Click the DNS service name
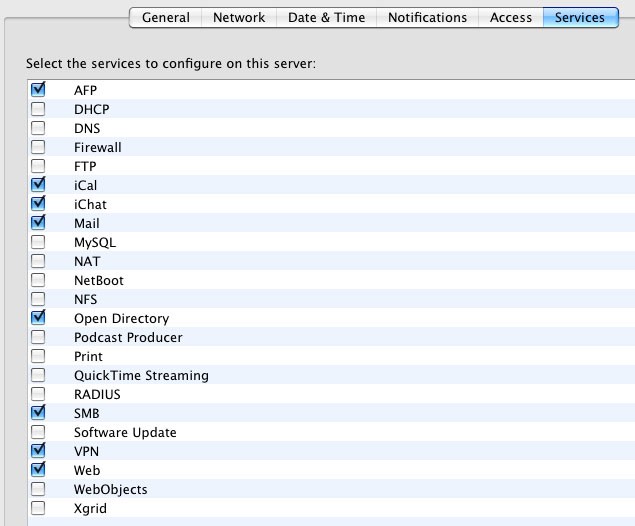635x526 pixels. (87, 128)
